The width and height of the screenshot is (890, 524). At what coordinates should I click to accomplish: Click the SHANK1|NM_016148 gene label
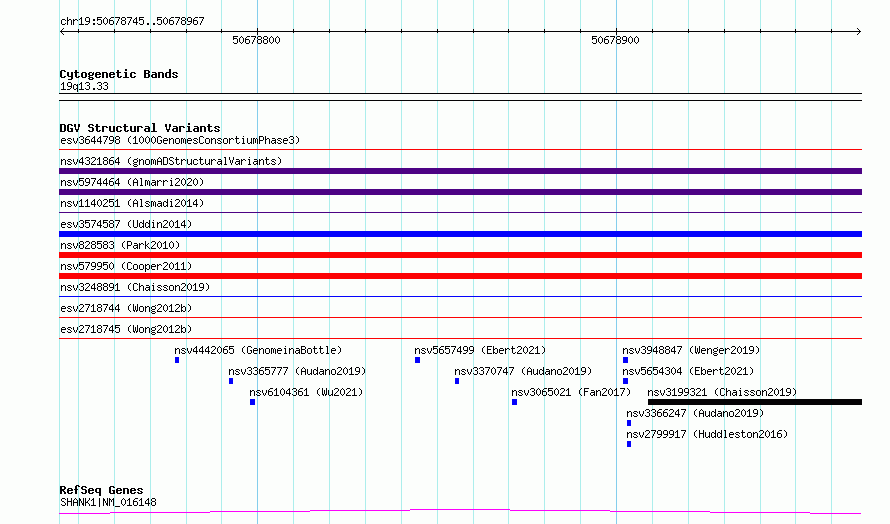pyautogui.click(x=108, y=502)
